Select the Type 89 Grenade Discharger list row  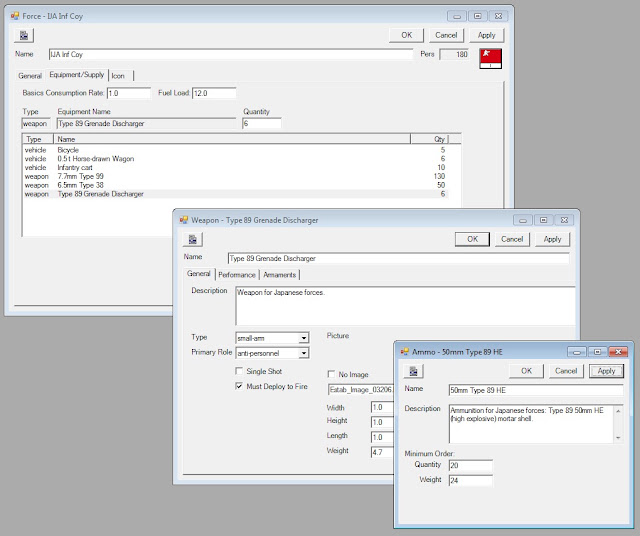pyautogui.click(x=236, y=194)
